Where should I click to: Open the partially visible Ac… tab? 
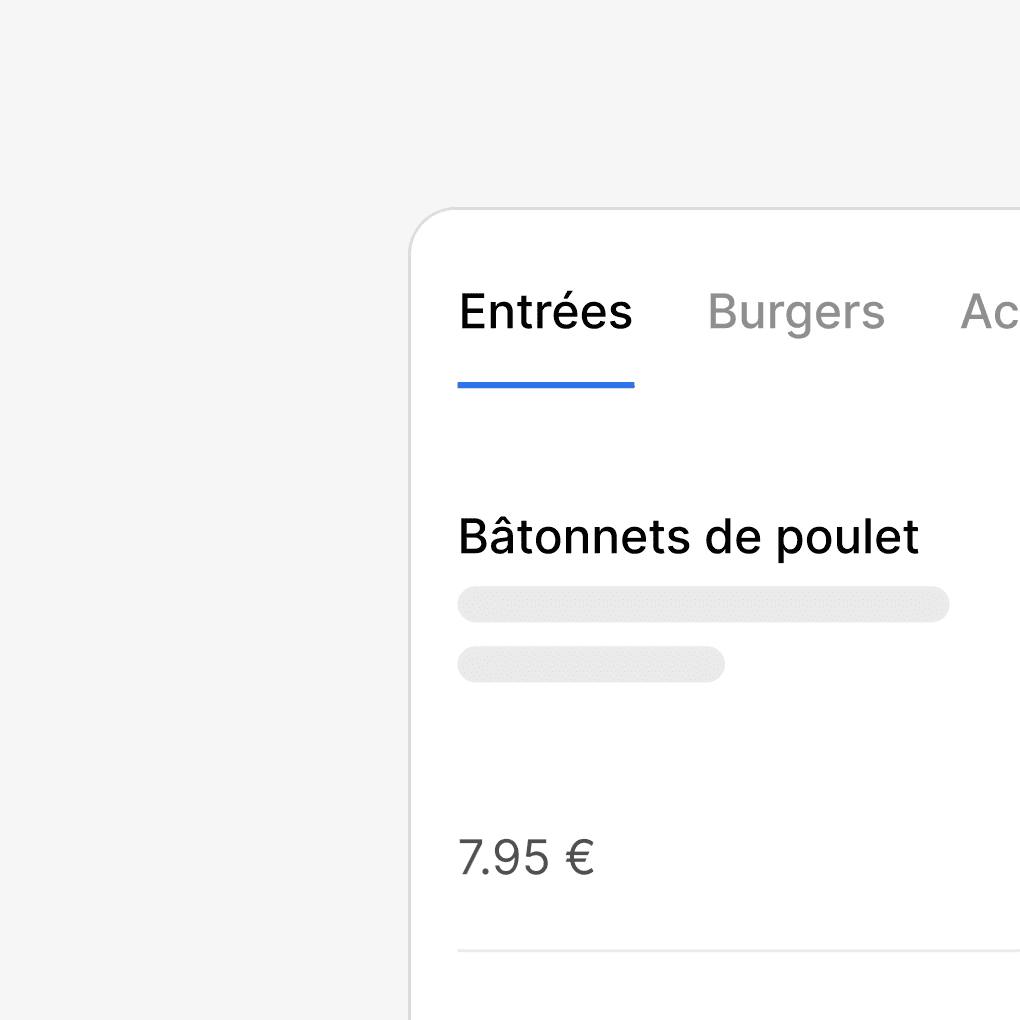[x=989, y=312]
